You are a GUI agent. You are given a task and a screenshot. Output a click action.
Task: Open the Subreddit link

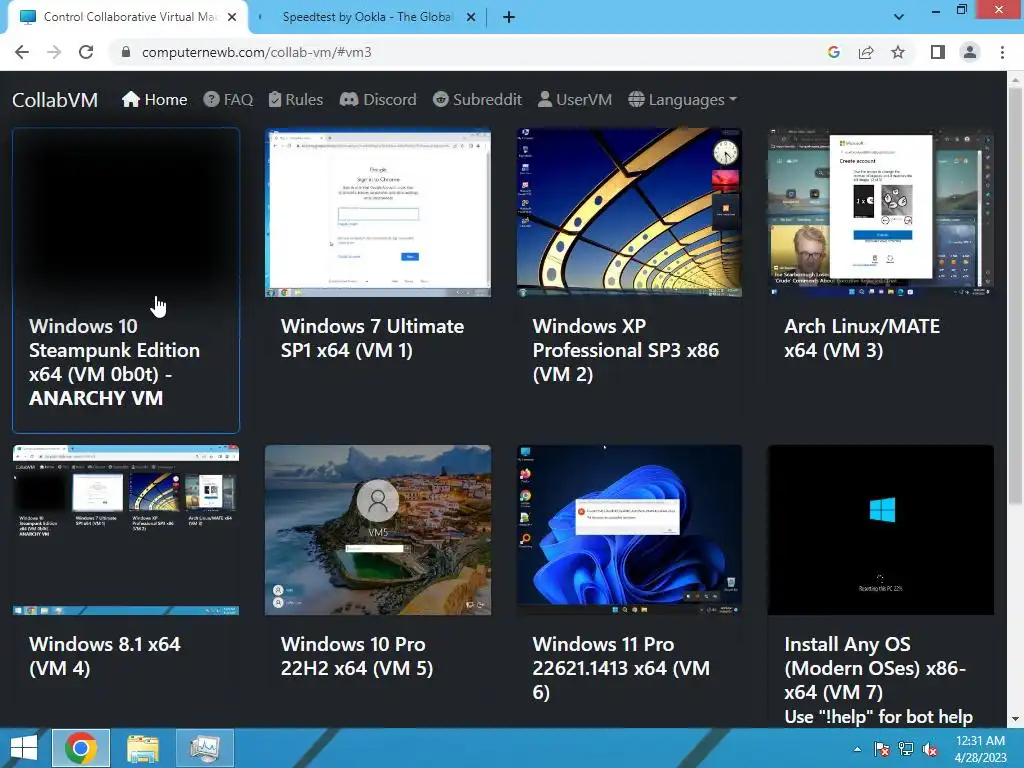click(477, 99)
